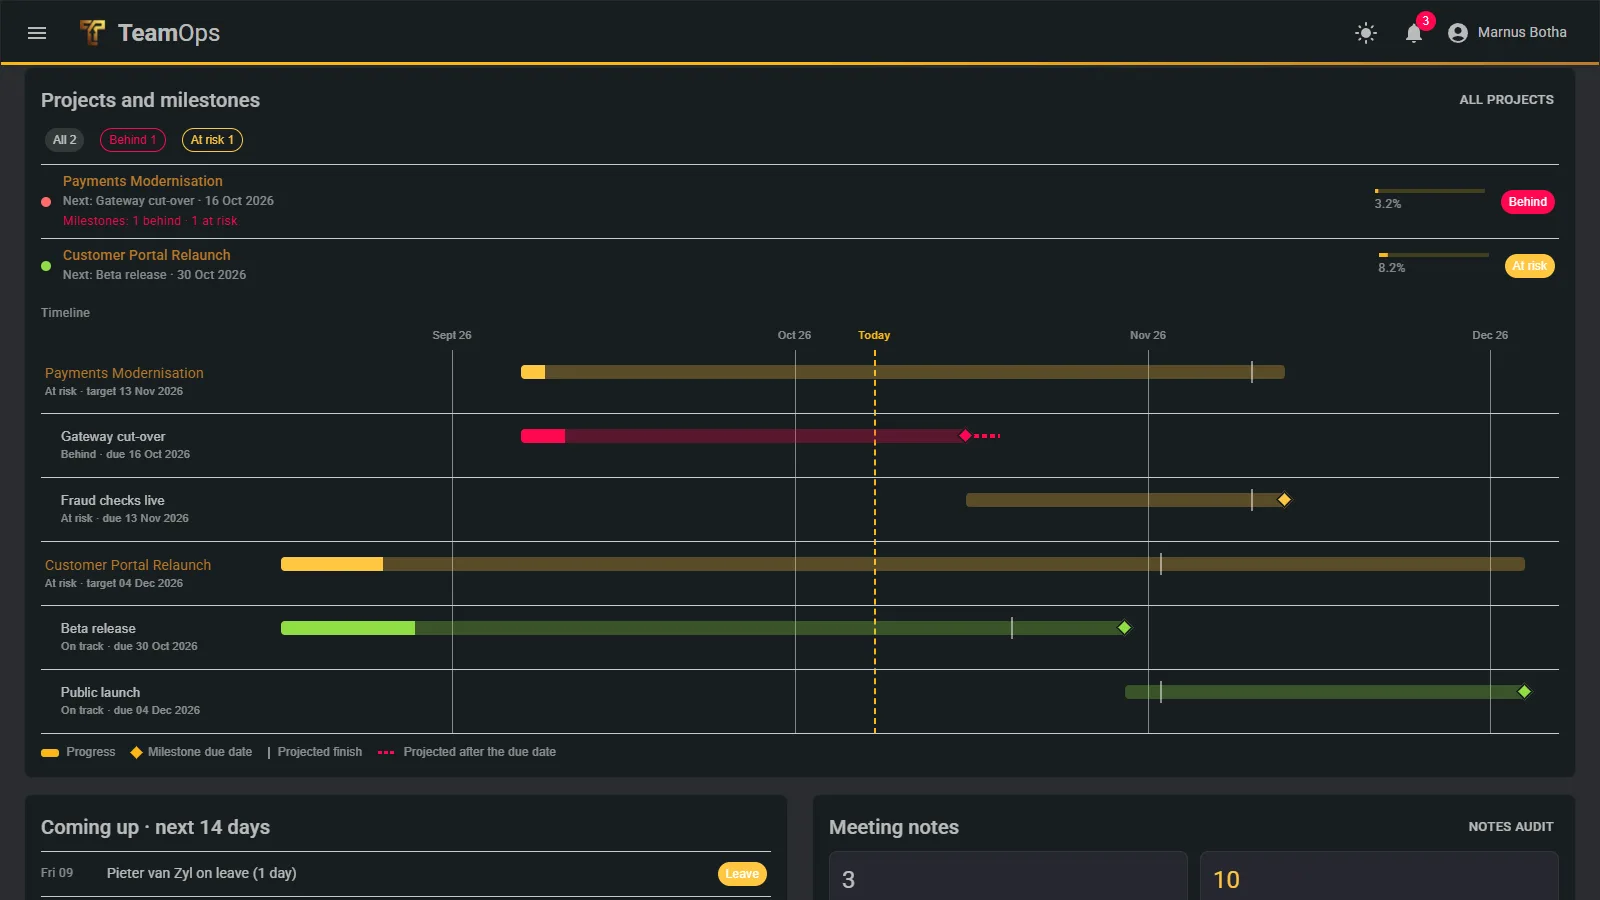Open NOTES AUDIT link

point(1510,827)
